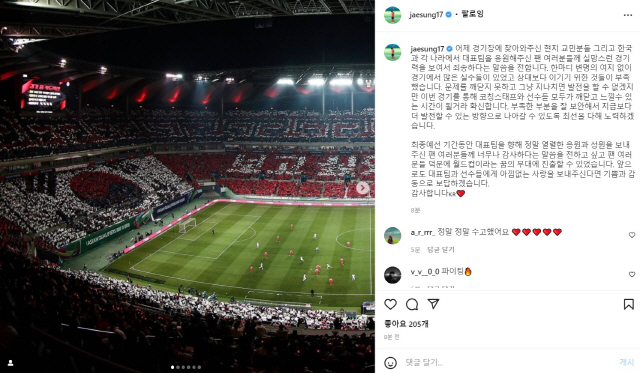Like the post with the heart icon
The height and width of the screenshot is (373, 640).
390,304
